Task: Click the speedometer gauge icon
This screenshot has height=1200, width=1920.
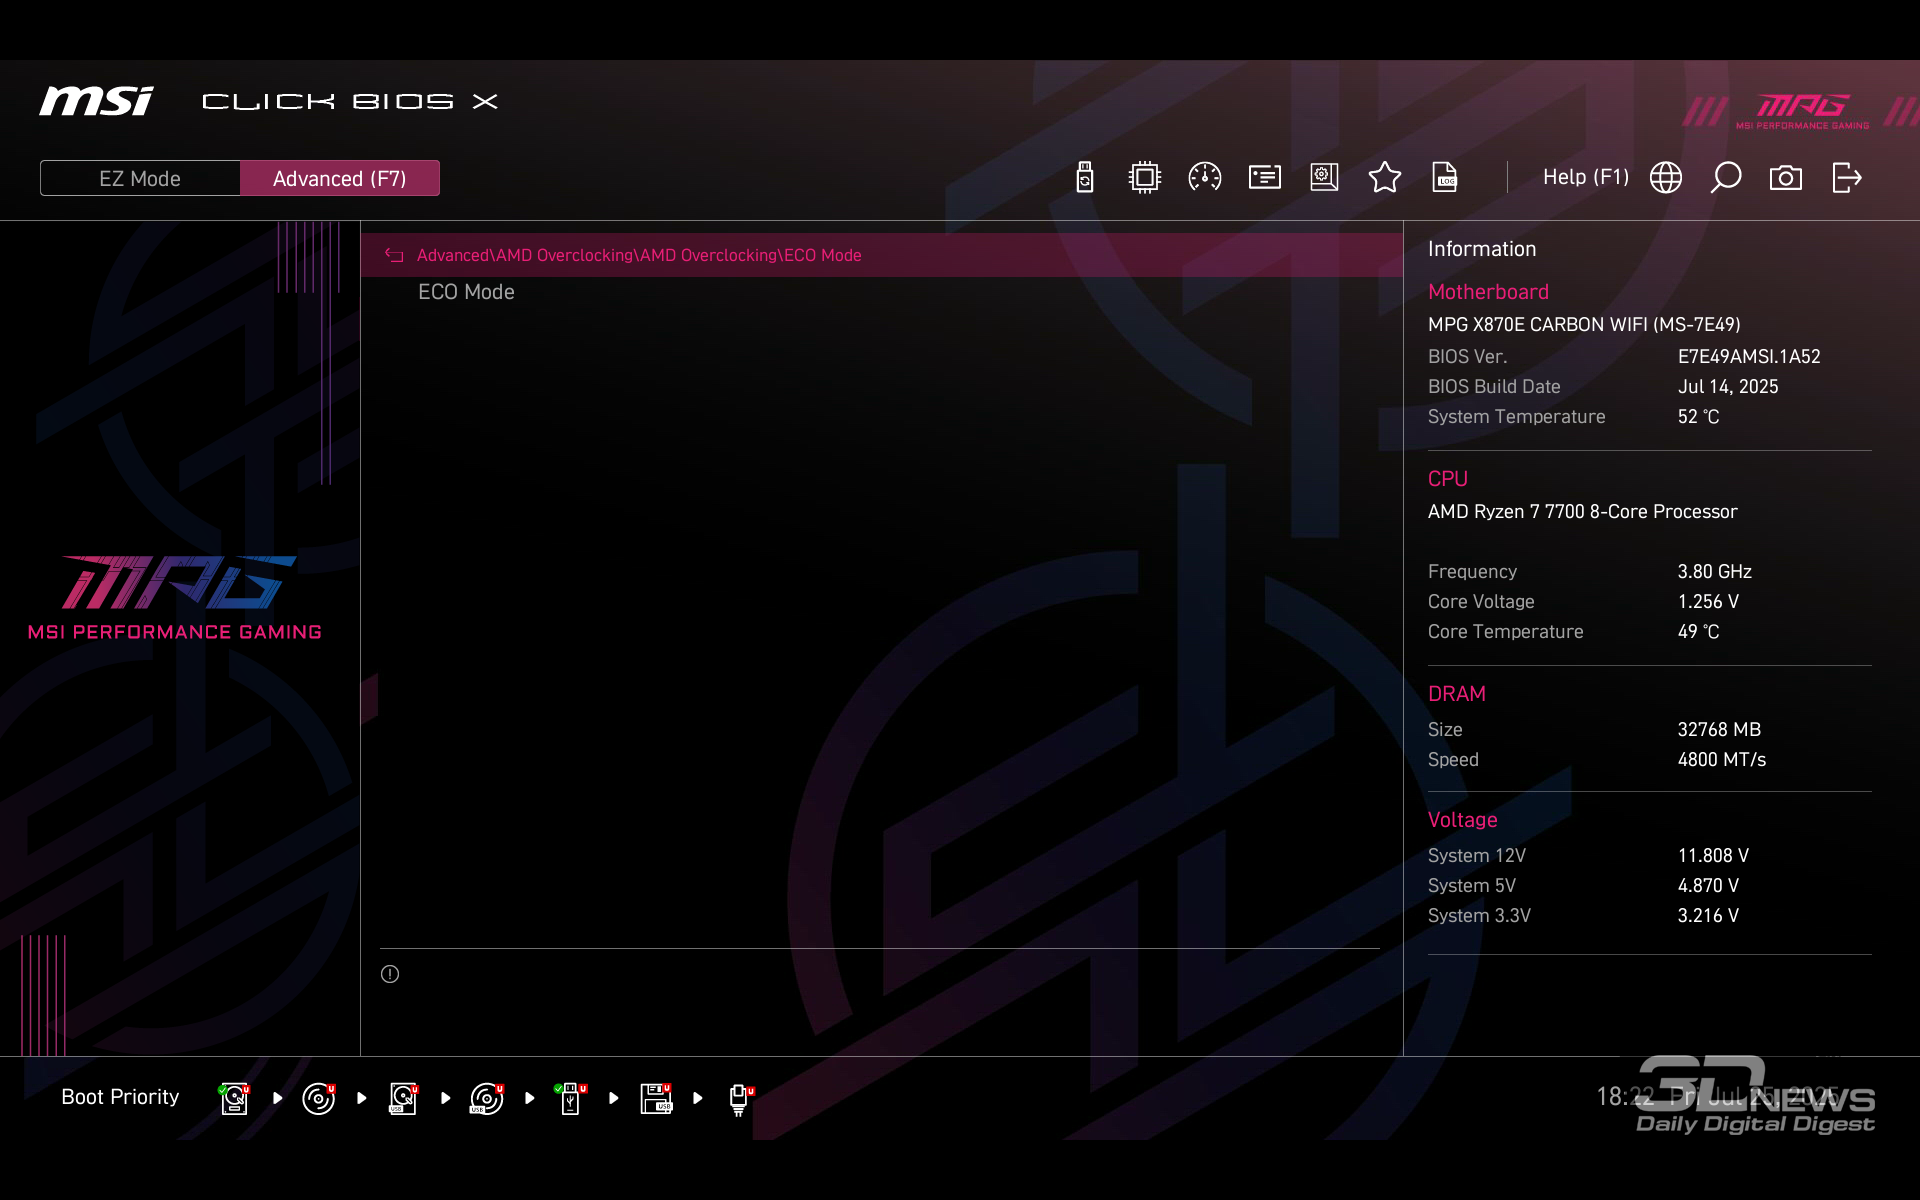Action: click(1204, 178)
